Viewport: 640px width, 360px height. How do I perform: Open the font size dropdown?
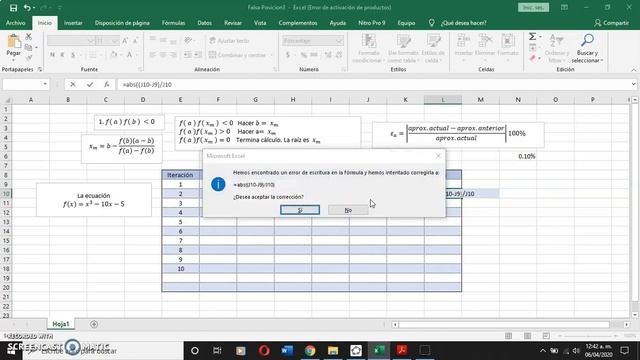tap(115, 40)
